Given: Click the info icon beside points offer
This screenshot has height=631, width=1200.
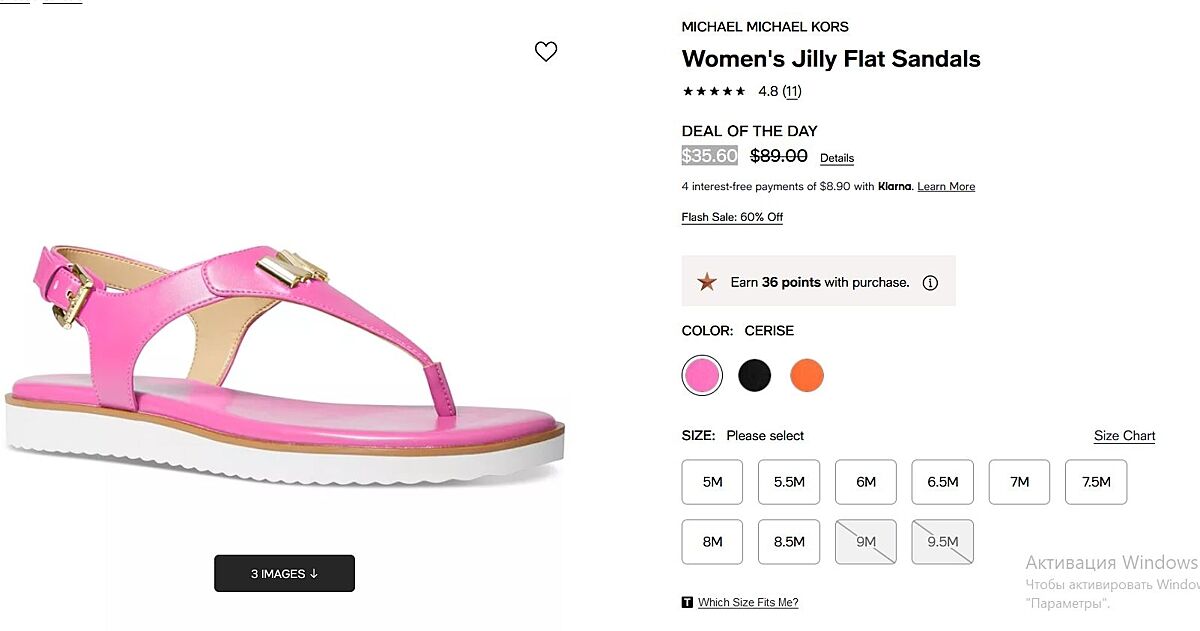Looking at the screenshot, I should coord(930,283).
